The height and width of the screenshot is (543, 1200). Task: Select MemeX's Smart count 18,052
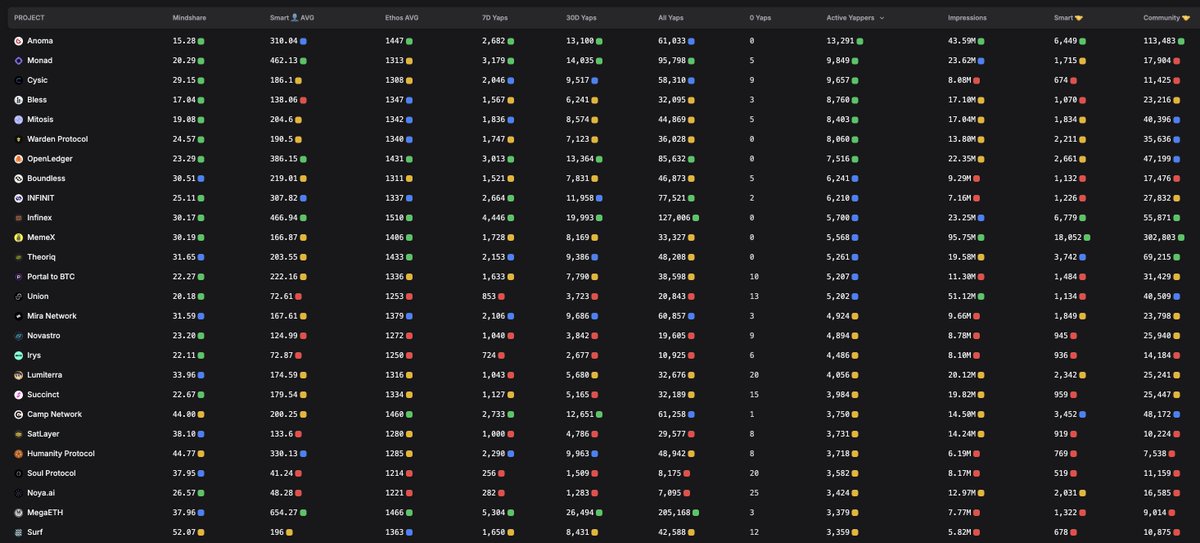1068,237
